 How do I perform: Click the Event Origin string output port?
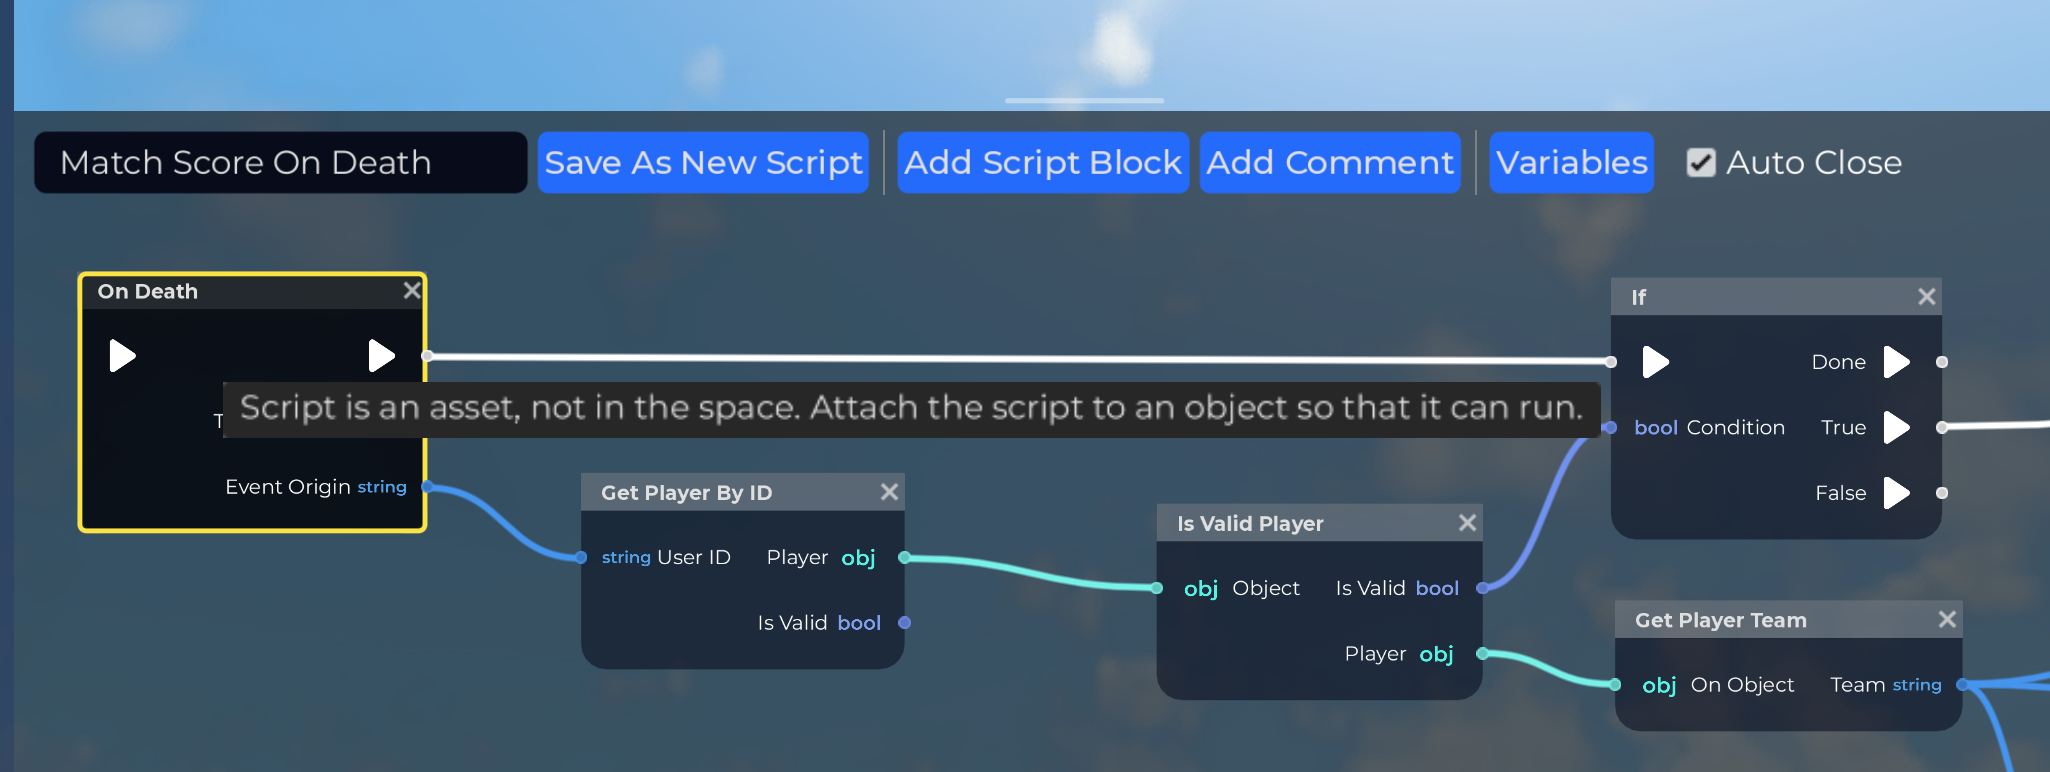point(428,487)
